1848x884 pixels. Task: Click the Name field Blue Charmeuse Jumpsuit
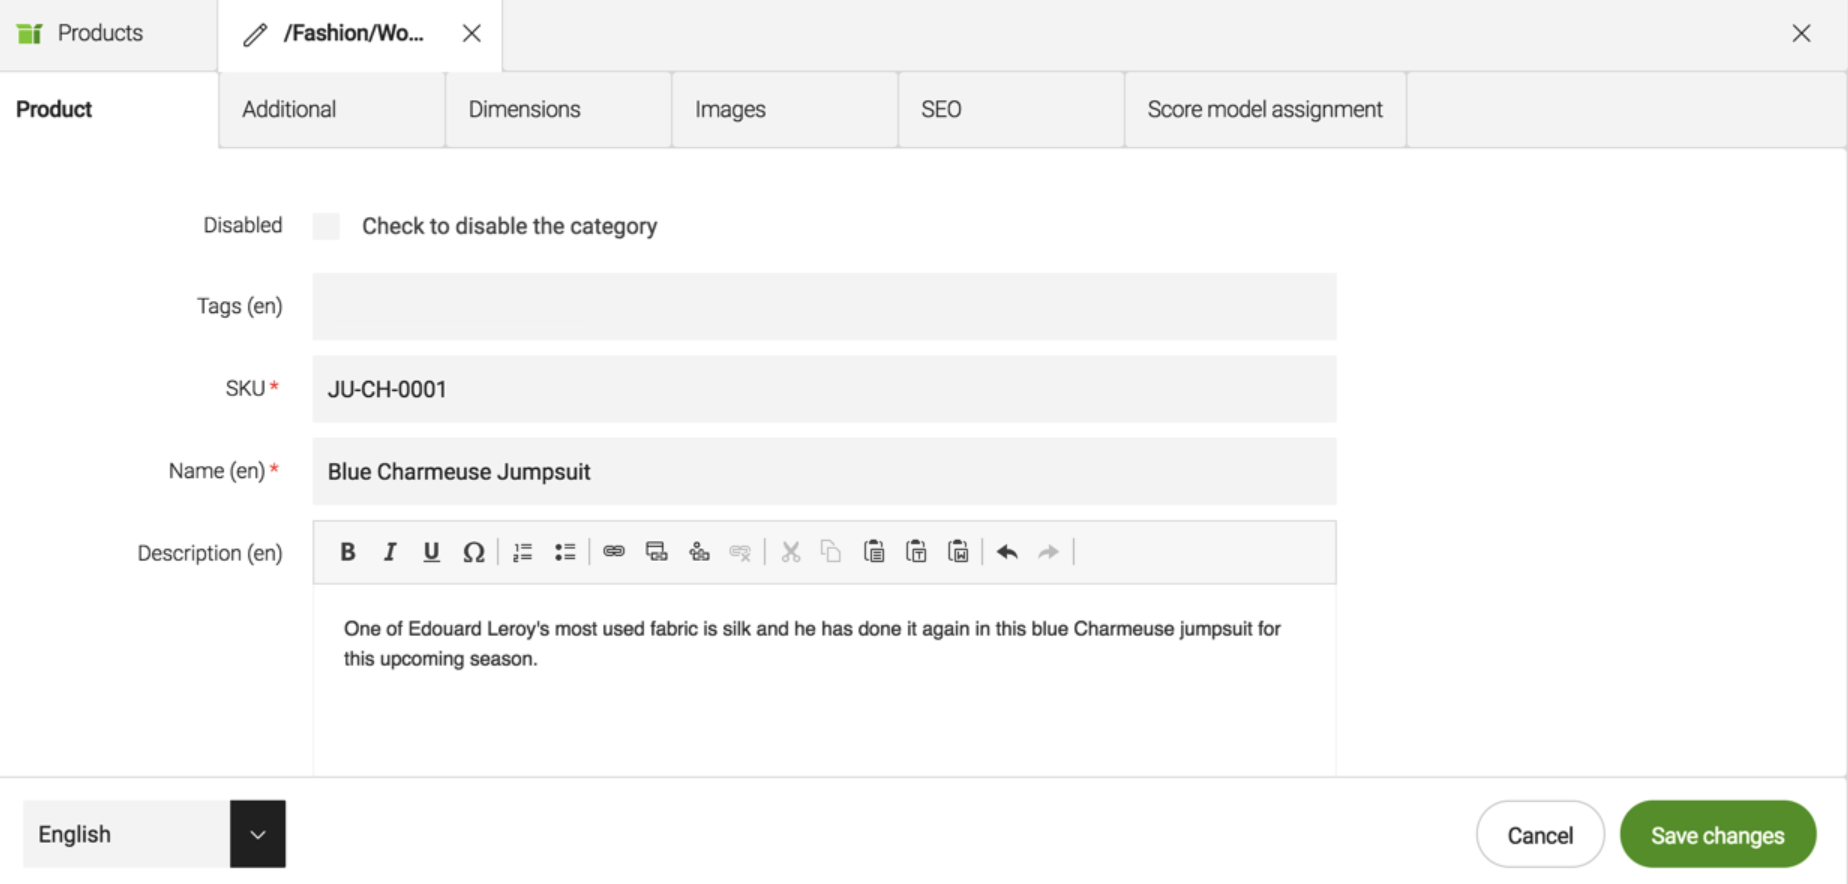[824, 471]
